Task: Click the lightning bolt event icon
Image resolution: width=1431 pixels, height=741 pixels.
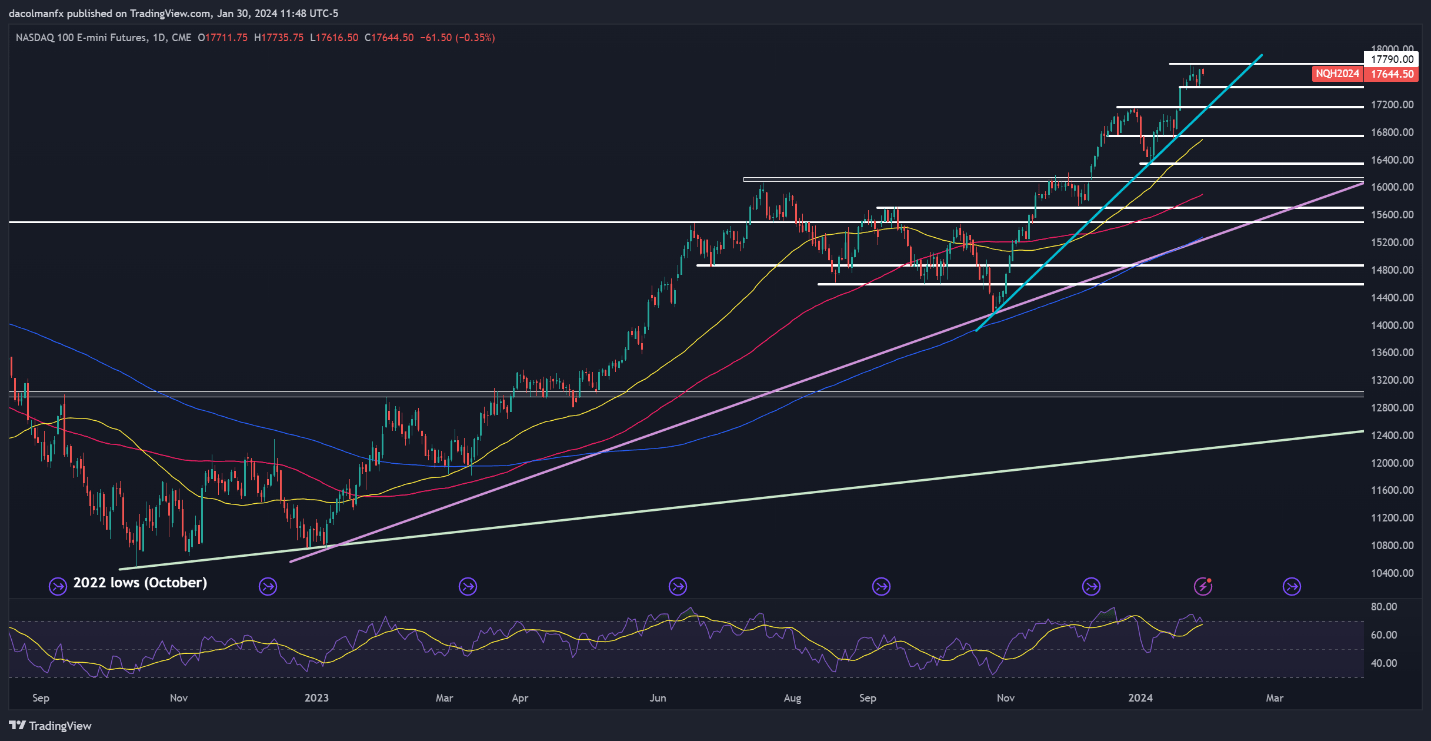Action: (x=1204, y=585)
